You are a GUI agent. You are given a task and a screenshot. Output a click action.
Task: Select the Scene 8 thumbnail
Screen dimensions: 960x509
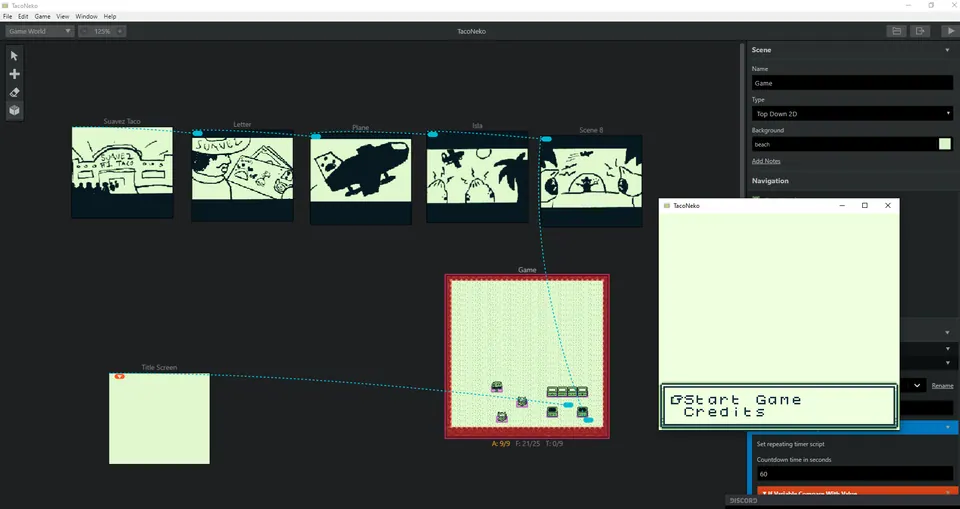(591, 181)
